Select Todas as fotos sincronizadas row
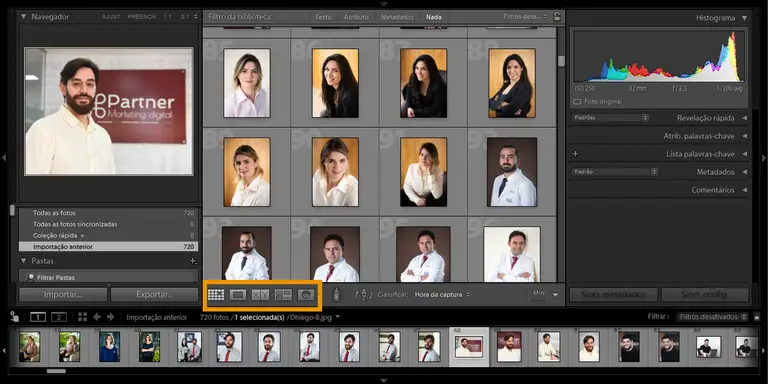This screenshot has width=768, height=384. pos(108,224)
